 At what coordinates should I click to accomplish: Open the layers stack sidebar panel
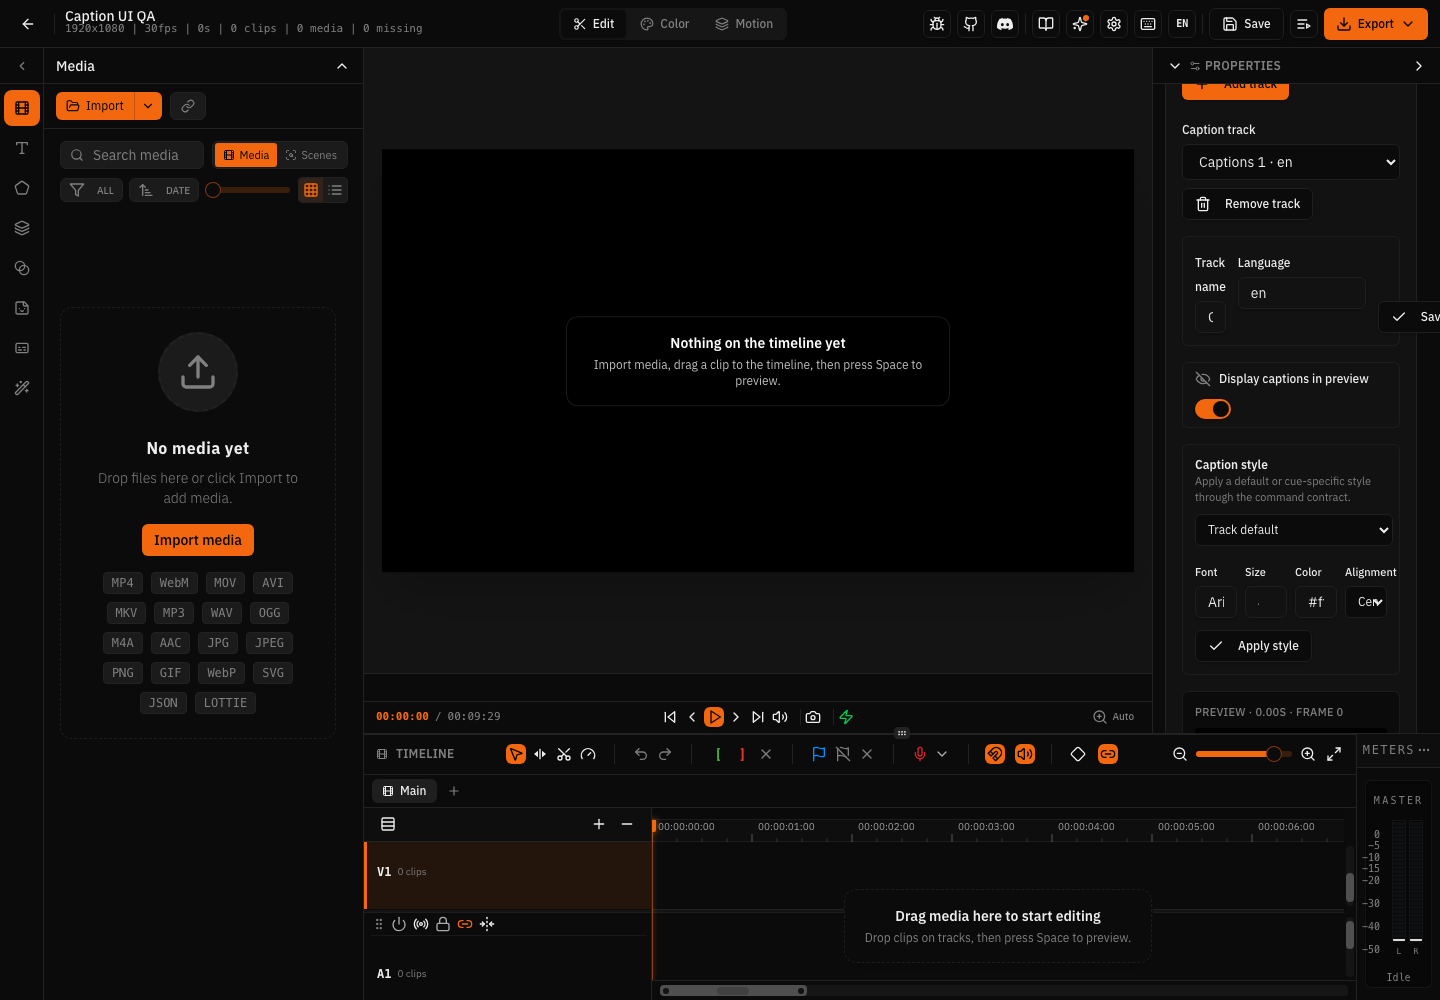[x=22, y=228]
